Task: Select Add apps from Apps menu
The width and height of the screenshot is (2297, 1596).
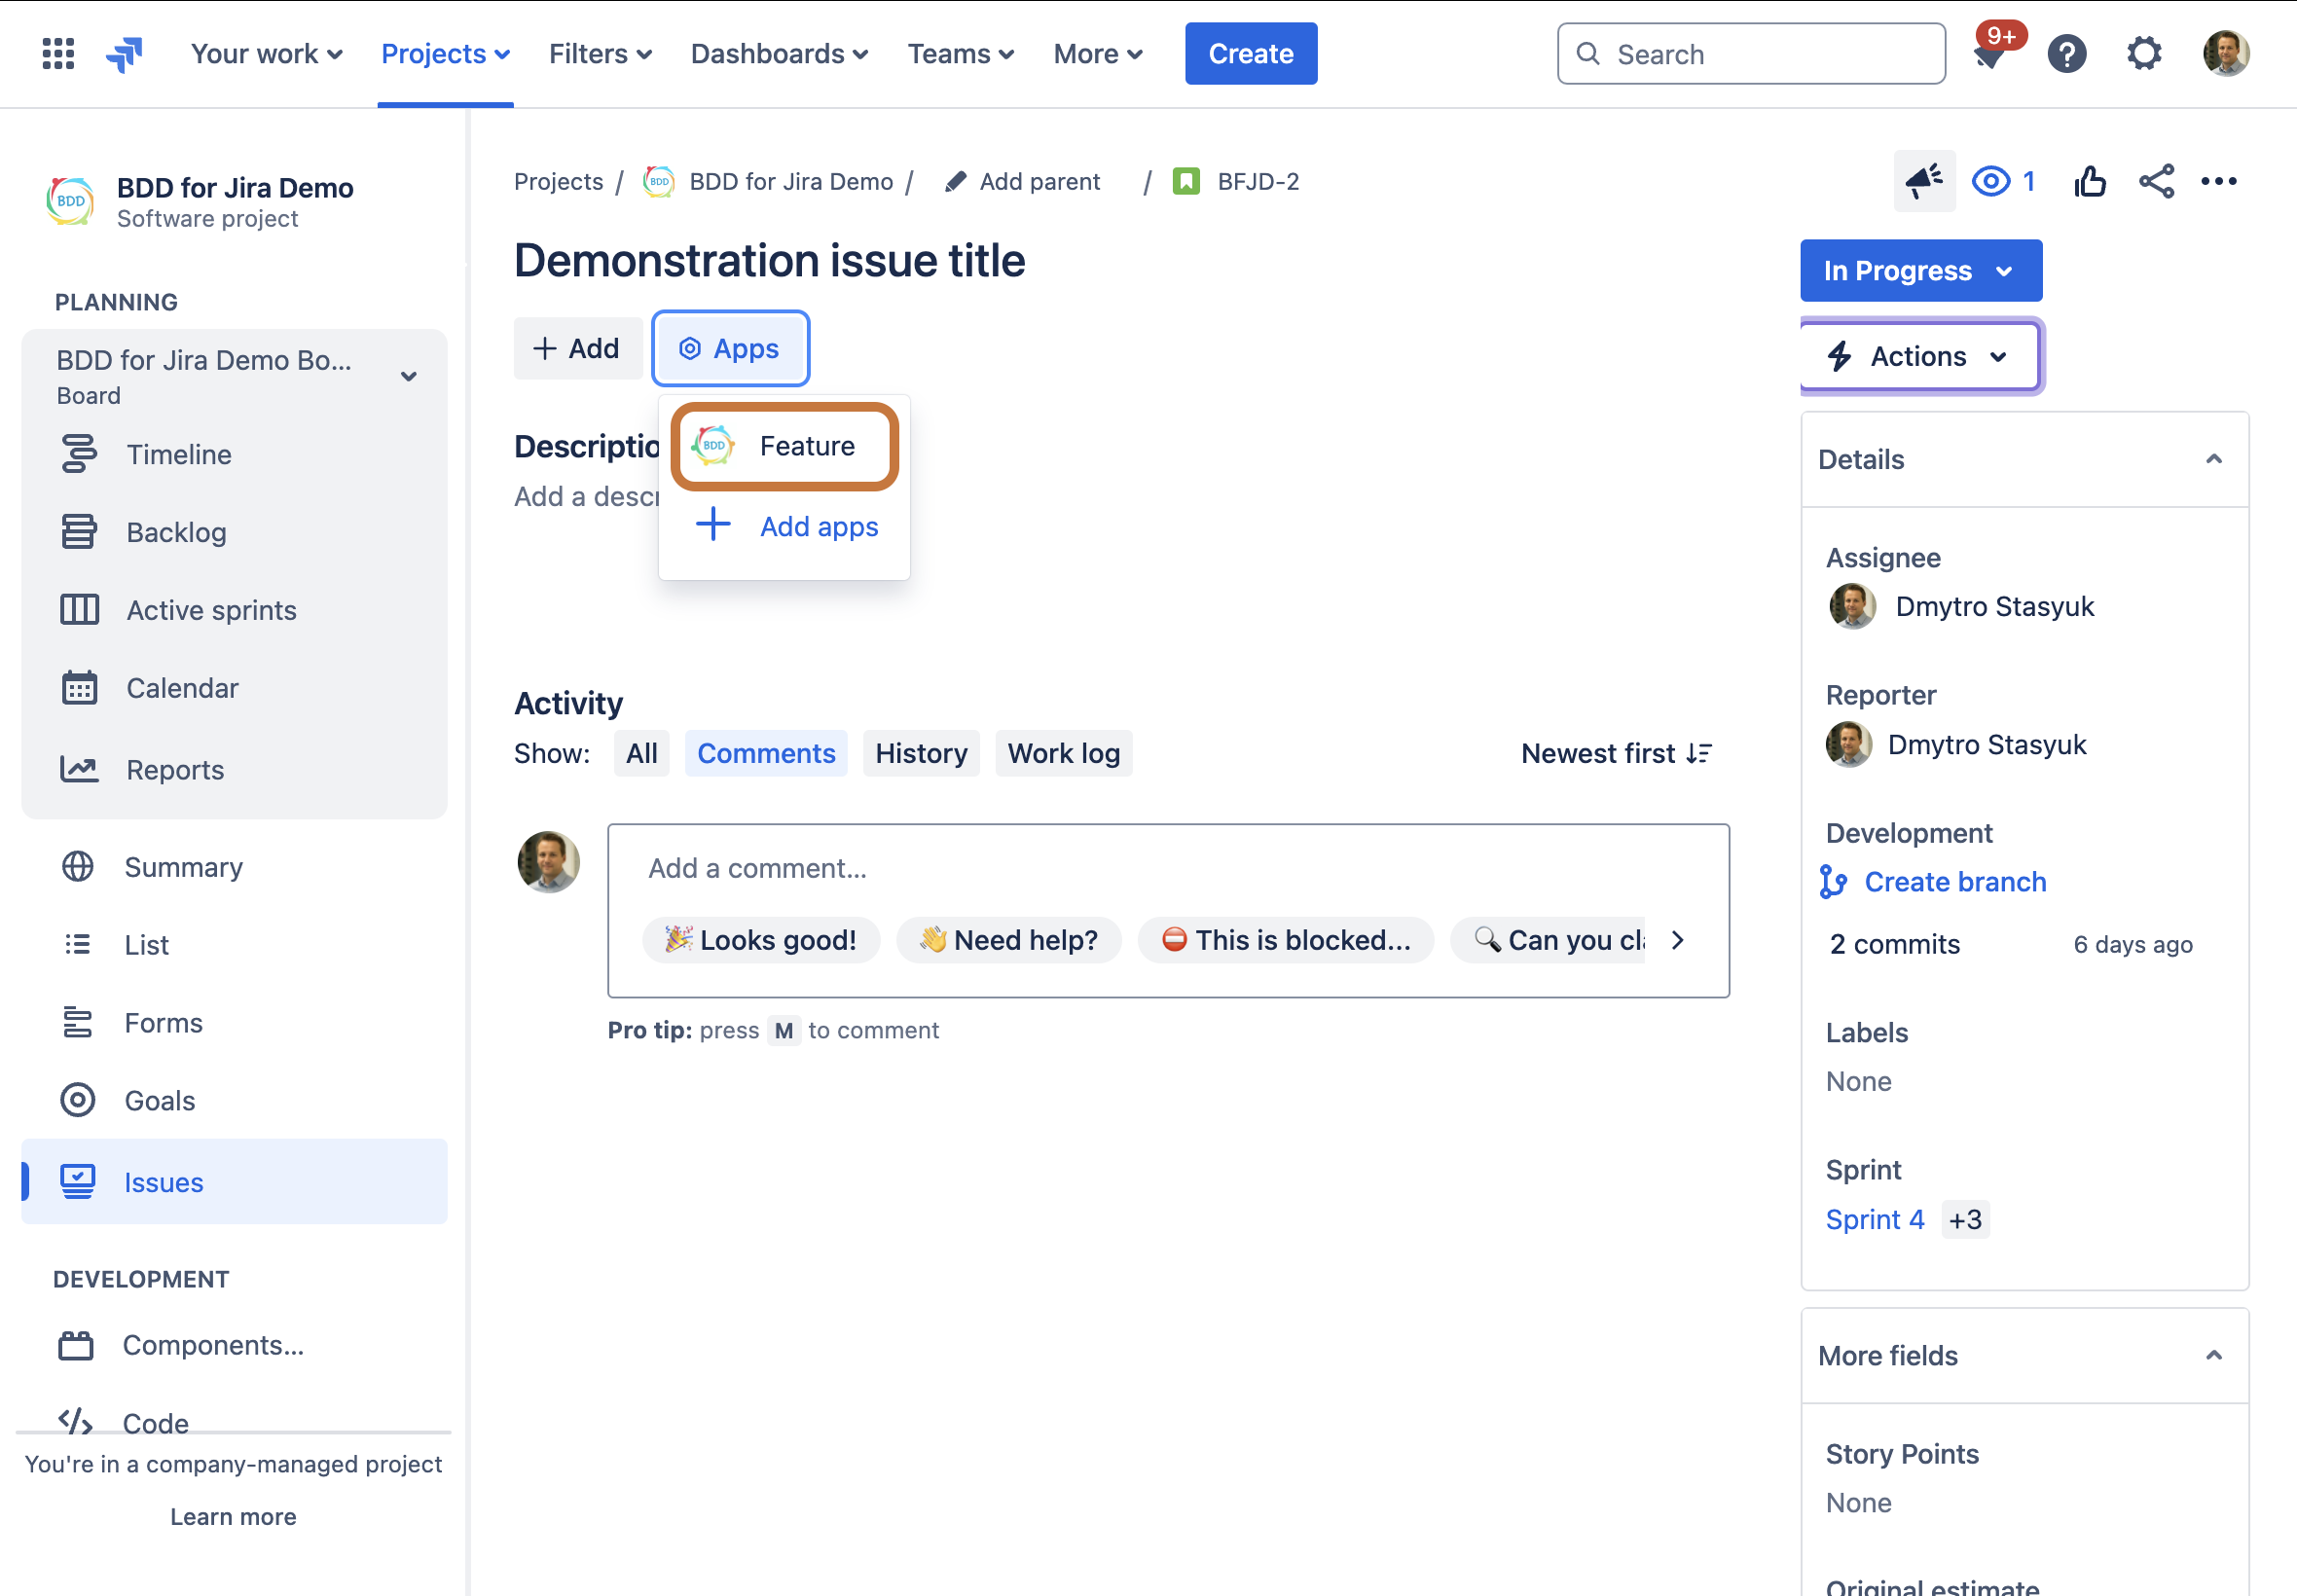Action: point(784,526)
